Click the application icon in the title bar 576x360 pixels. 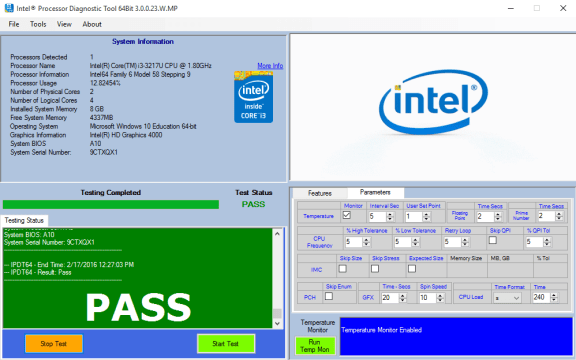pos(9,8)
